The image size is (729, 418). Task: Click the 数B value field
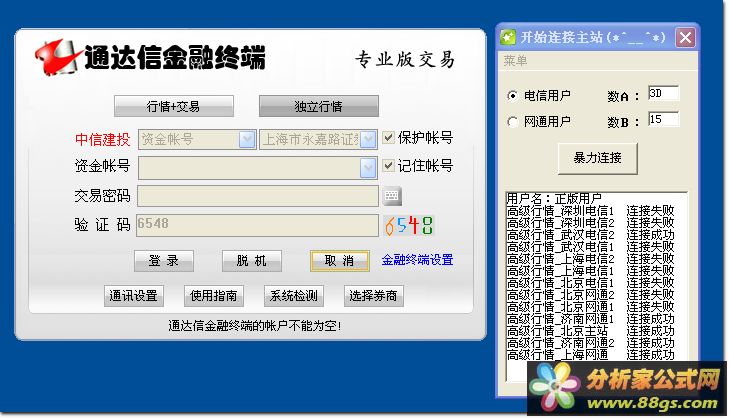pyautogui.click(x=663, y=119)
